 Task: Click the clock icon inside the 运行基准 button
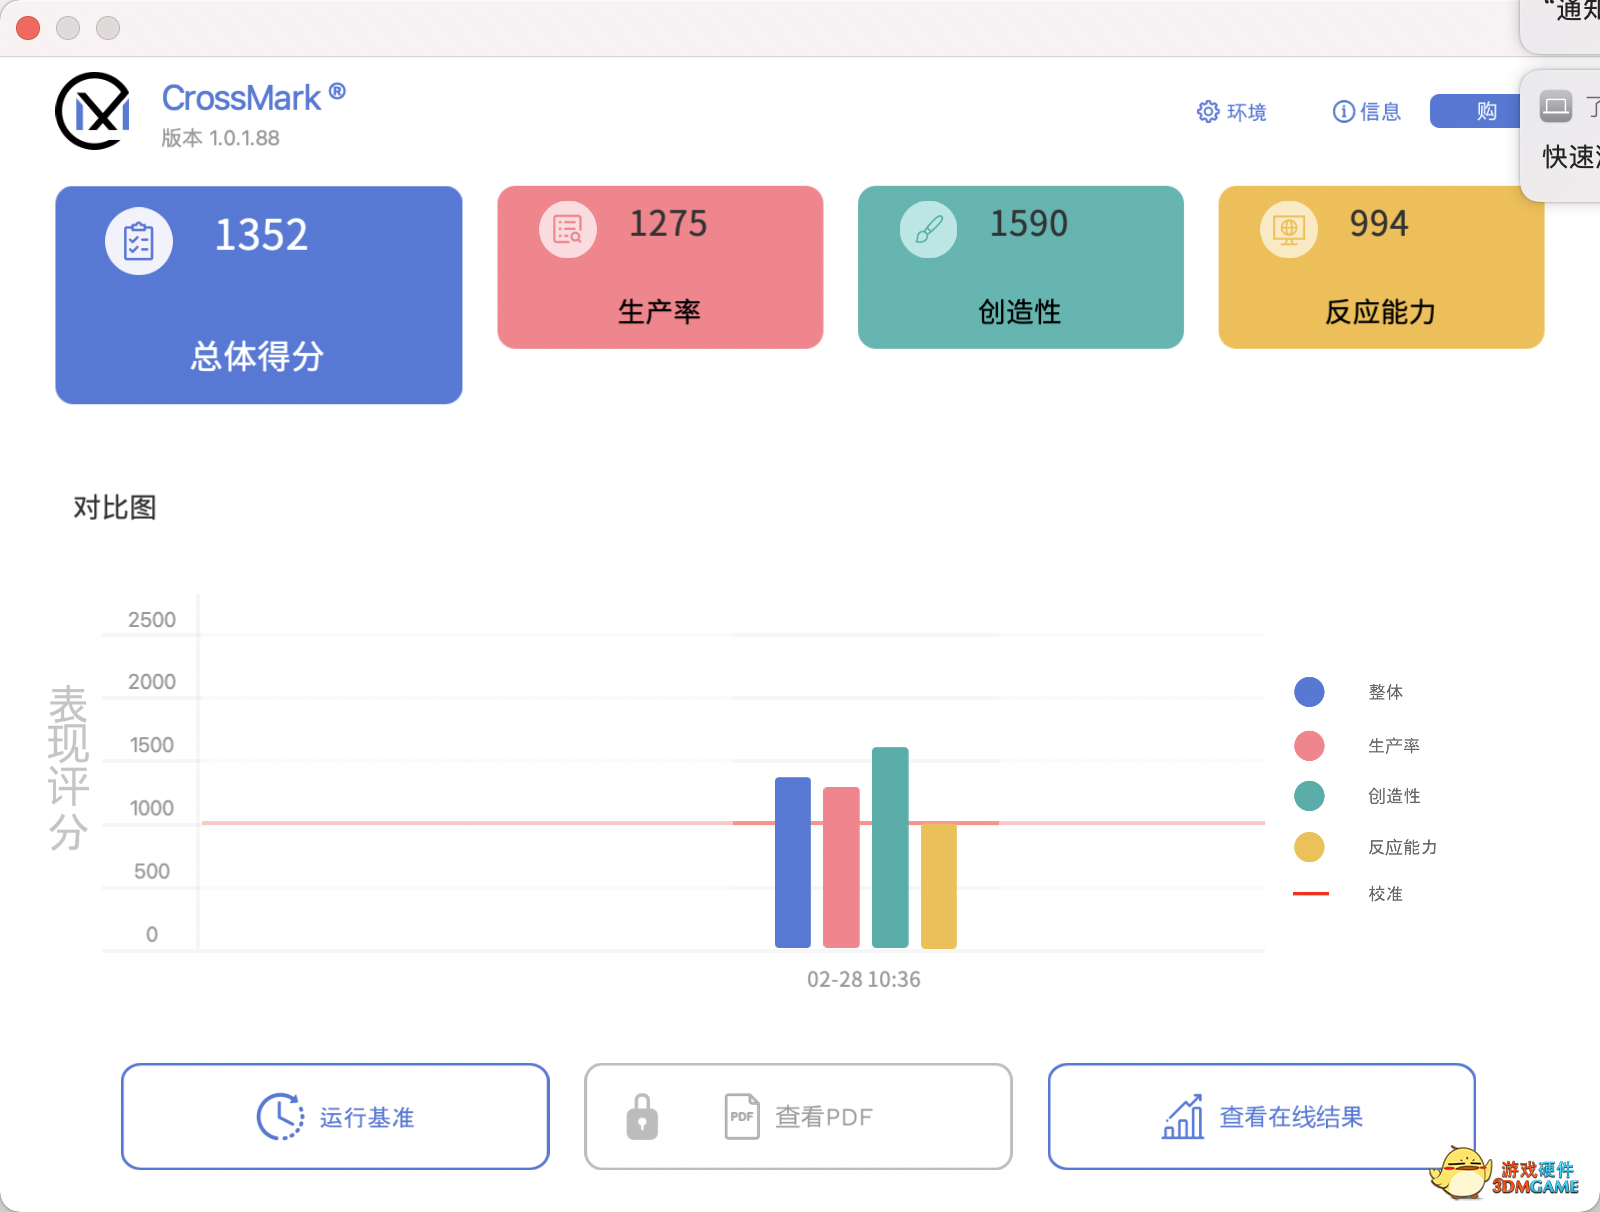tap(279, 1116)
